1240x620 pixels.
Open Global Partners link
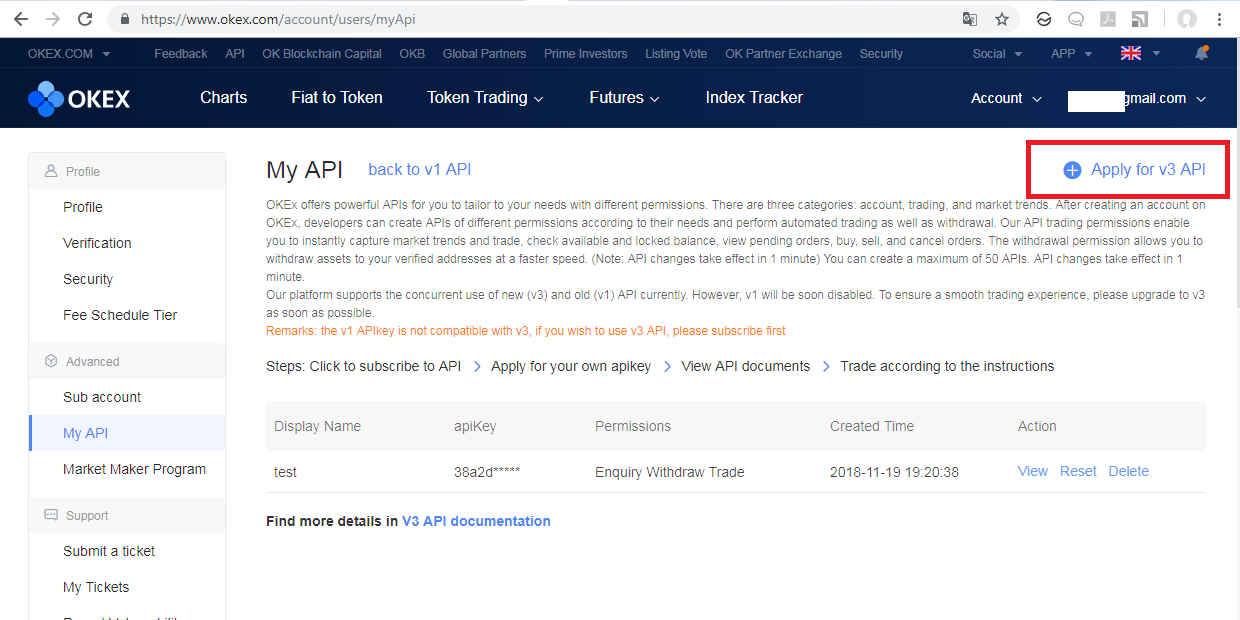point(485,54)
